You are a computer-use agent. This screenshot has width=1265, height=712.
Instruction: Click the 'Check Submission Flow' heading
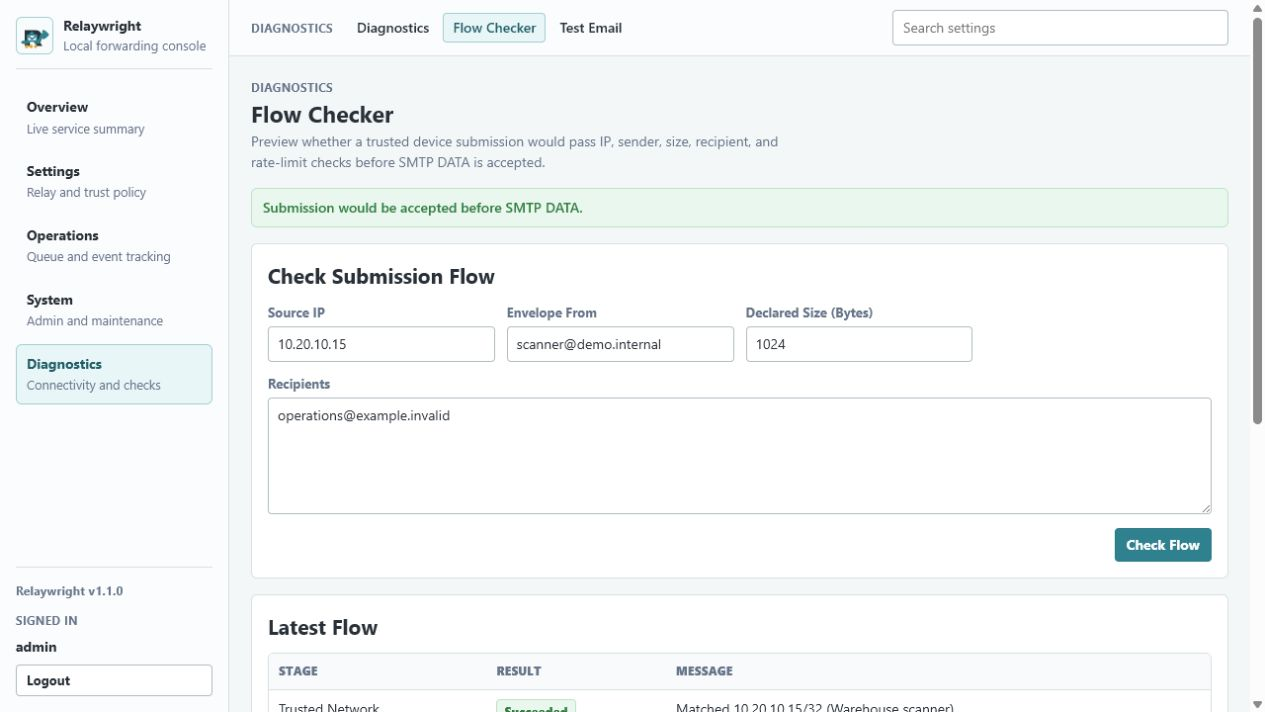[381, 277]
